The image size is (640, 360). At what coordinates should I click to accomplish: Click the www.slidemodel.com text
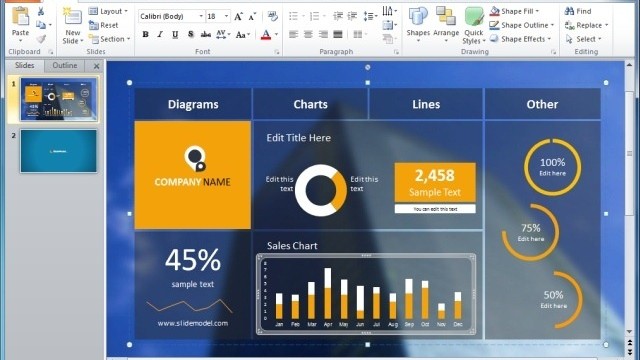193,323
